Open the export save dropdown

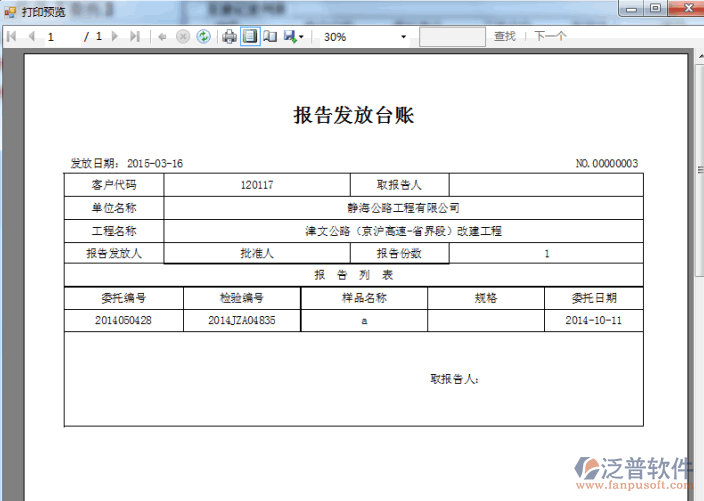click(x=294, y=36)
